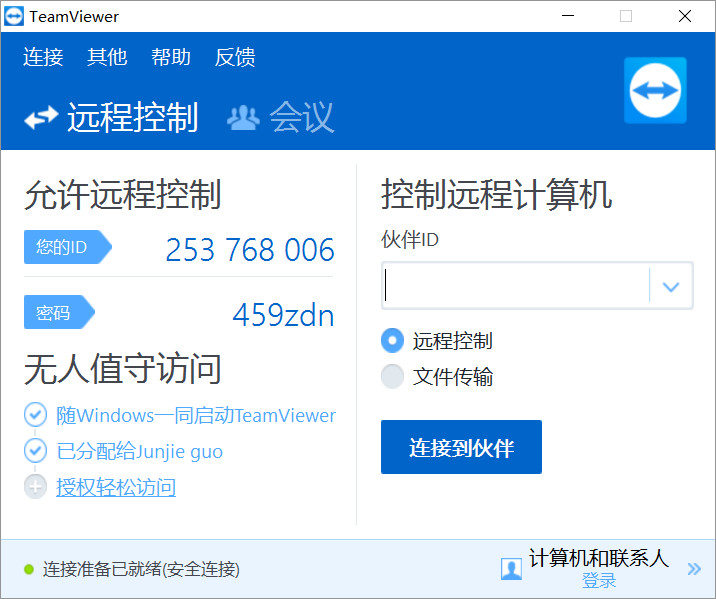Click 随Windows一同启动TeamViewer text link
The width and height of the screenshot is (716, 599).
[x=196, y=415]
